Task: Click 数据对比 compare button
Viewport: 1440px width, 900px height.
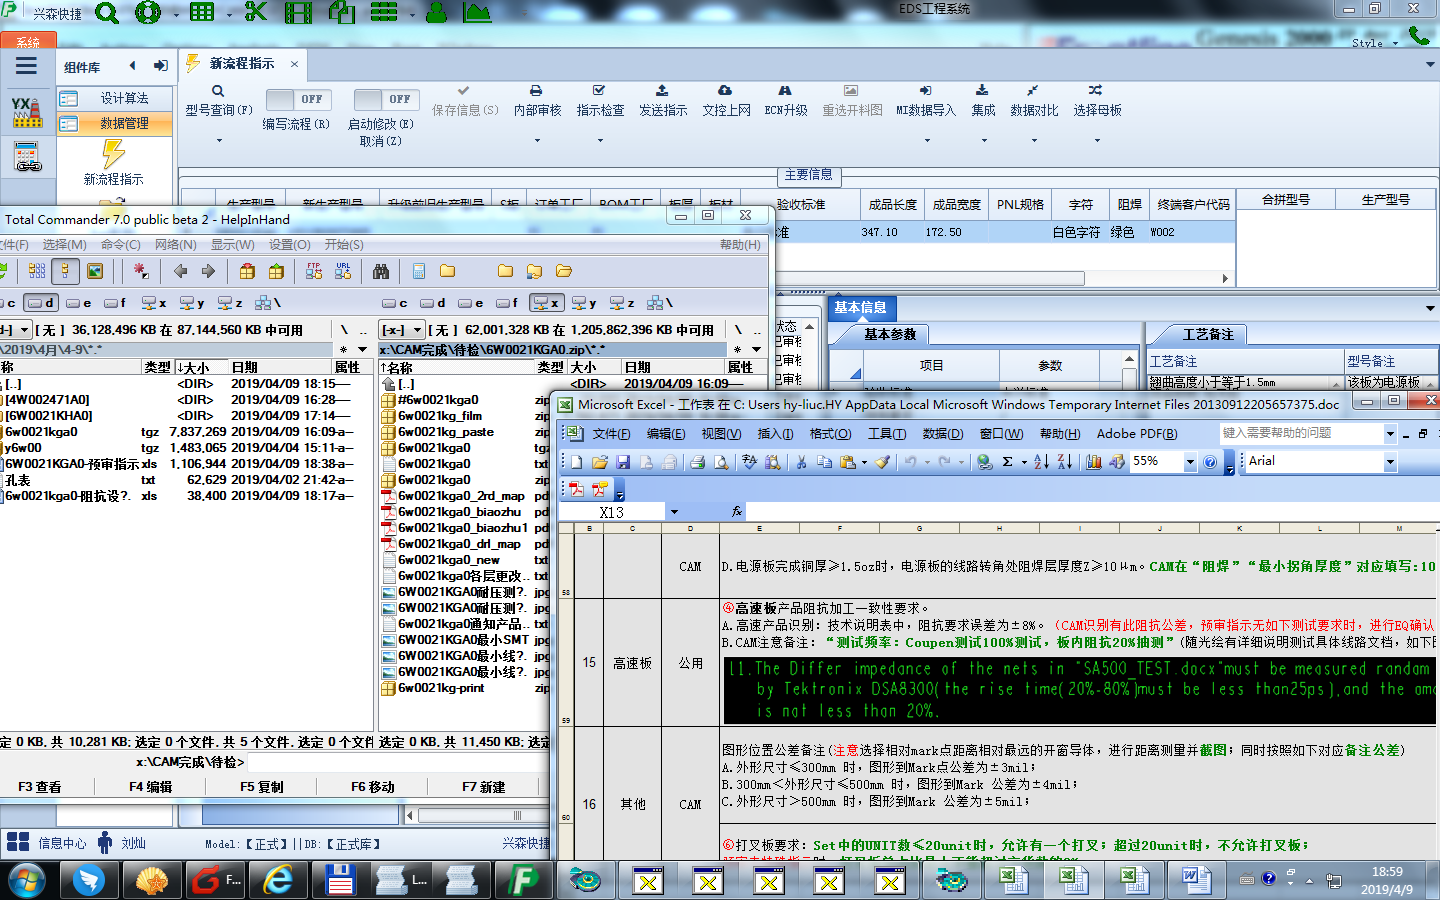Action: (x=1034, y=101)
